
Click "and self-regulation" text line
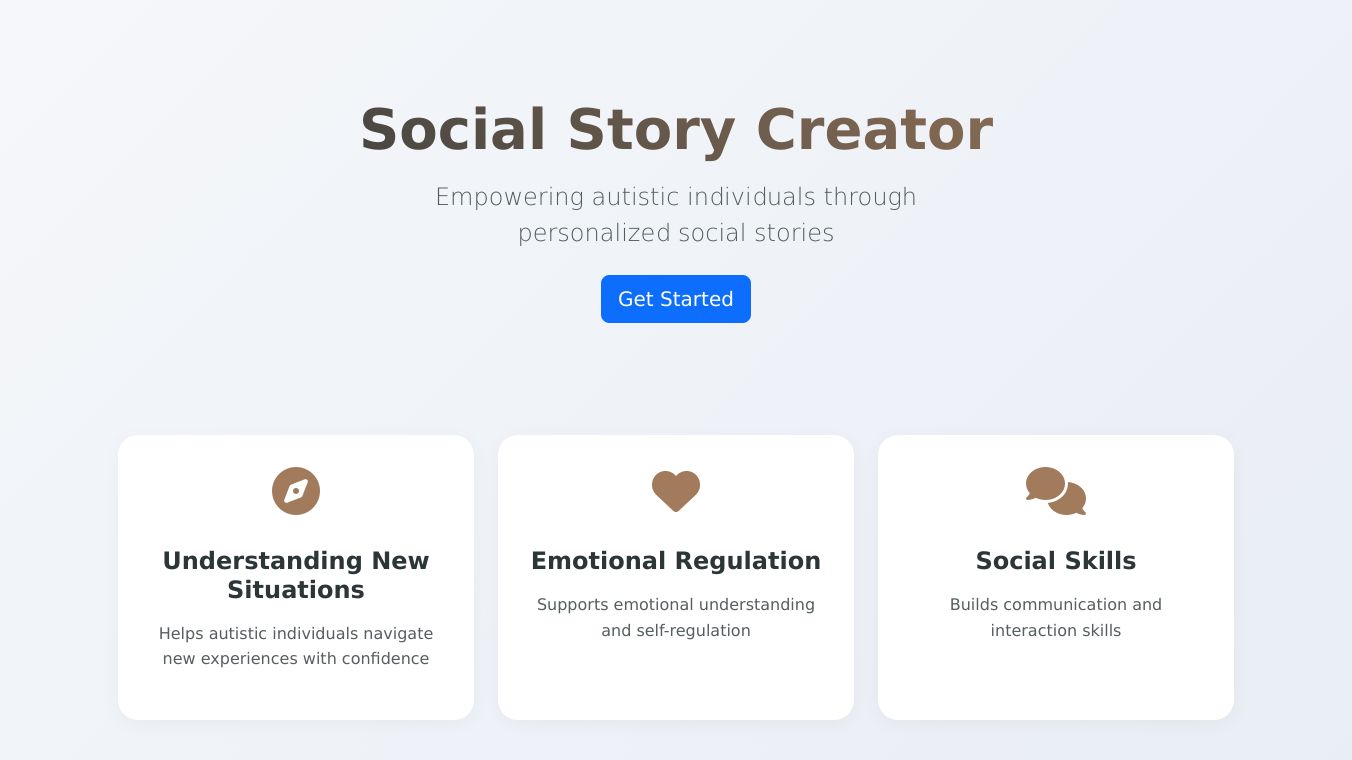pyautogui.click(x=676, y=631)
